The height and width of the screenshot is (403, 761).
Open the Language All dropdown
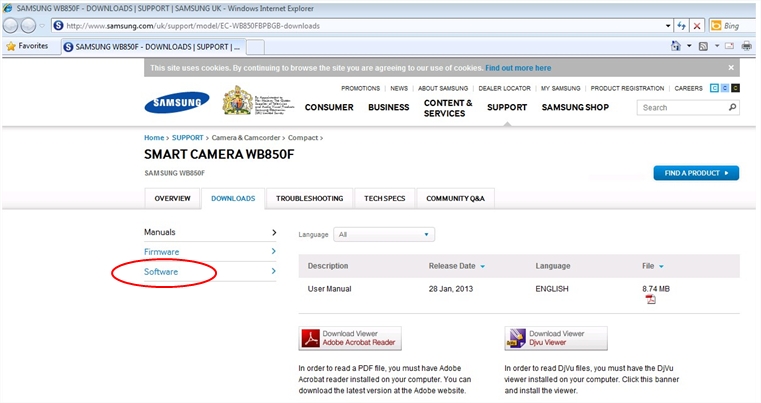(x=384, y=235)
